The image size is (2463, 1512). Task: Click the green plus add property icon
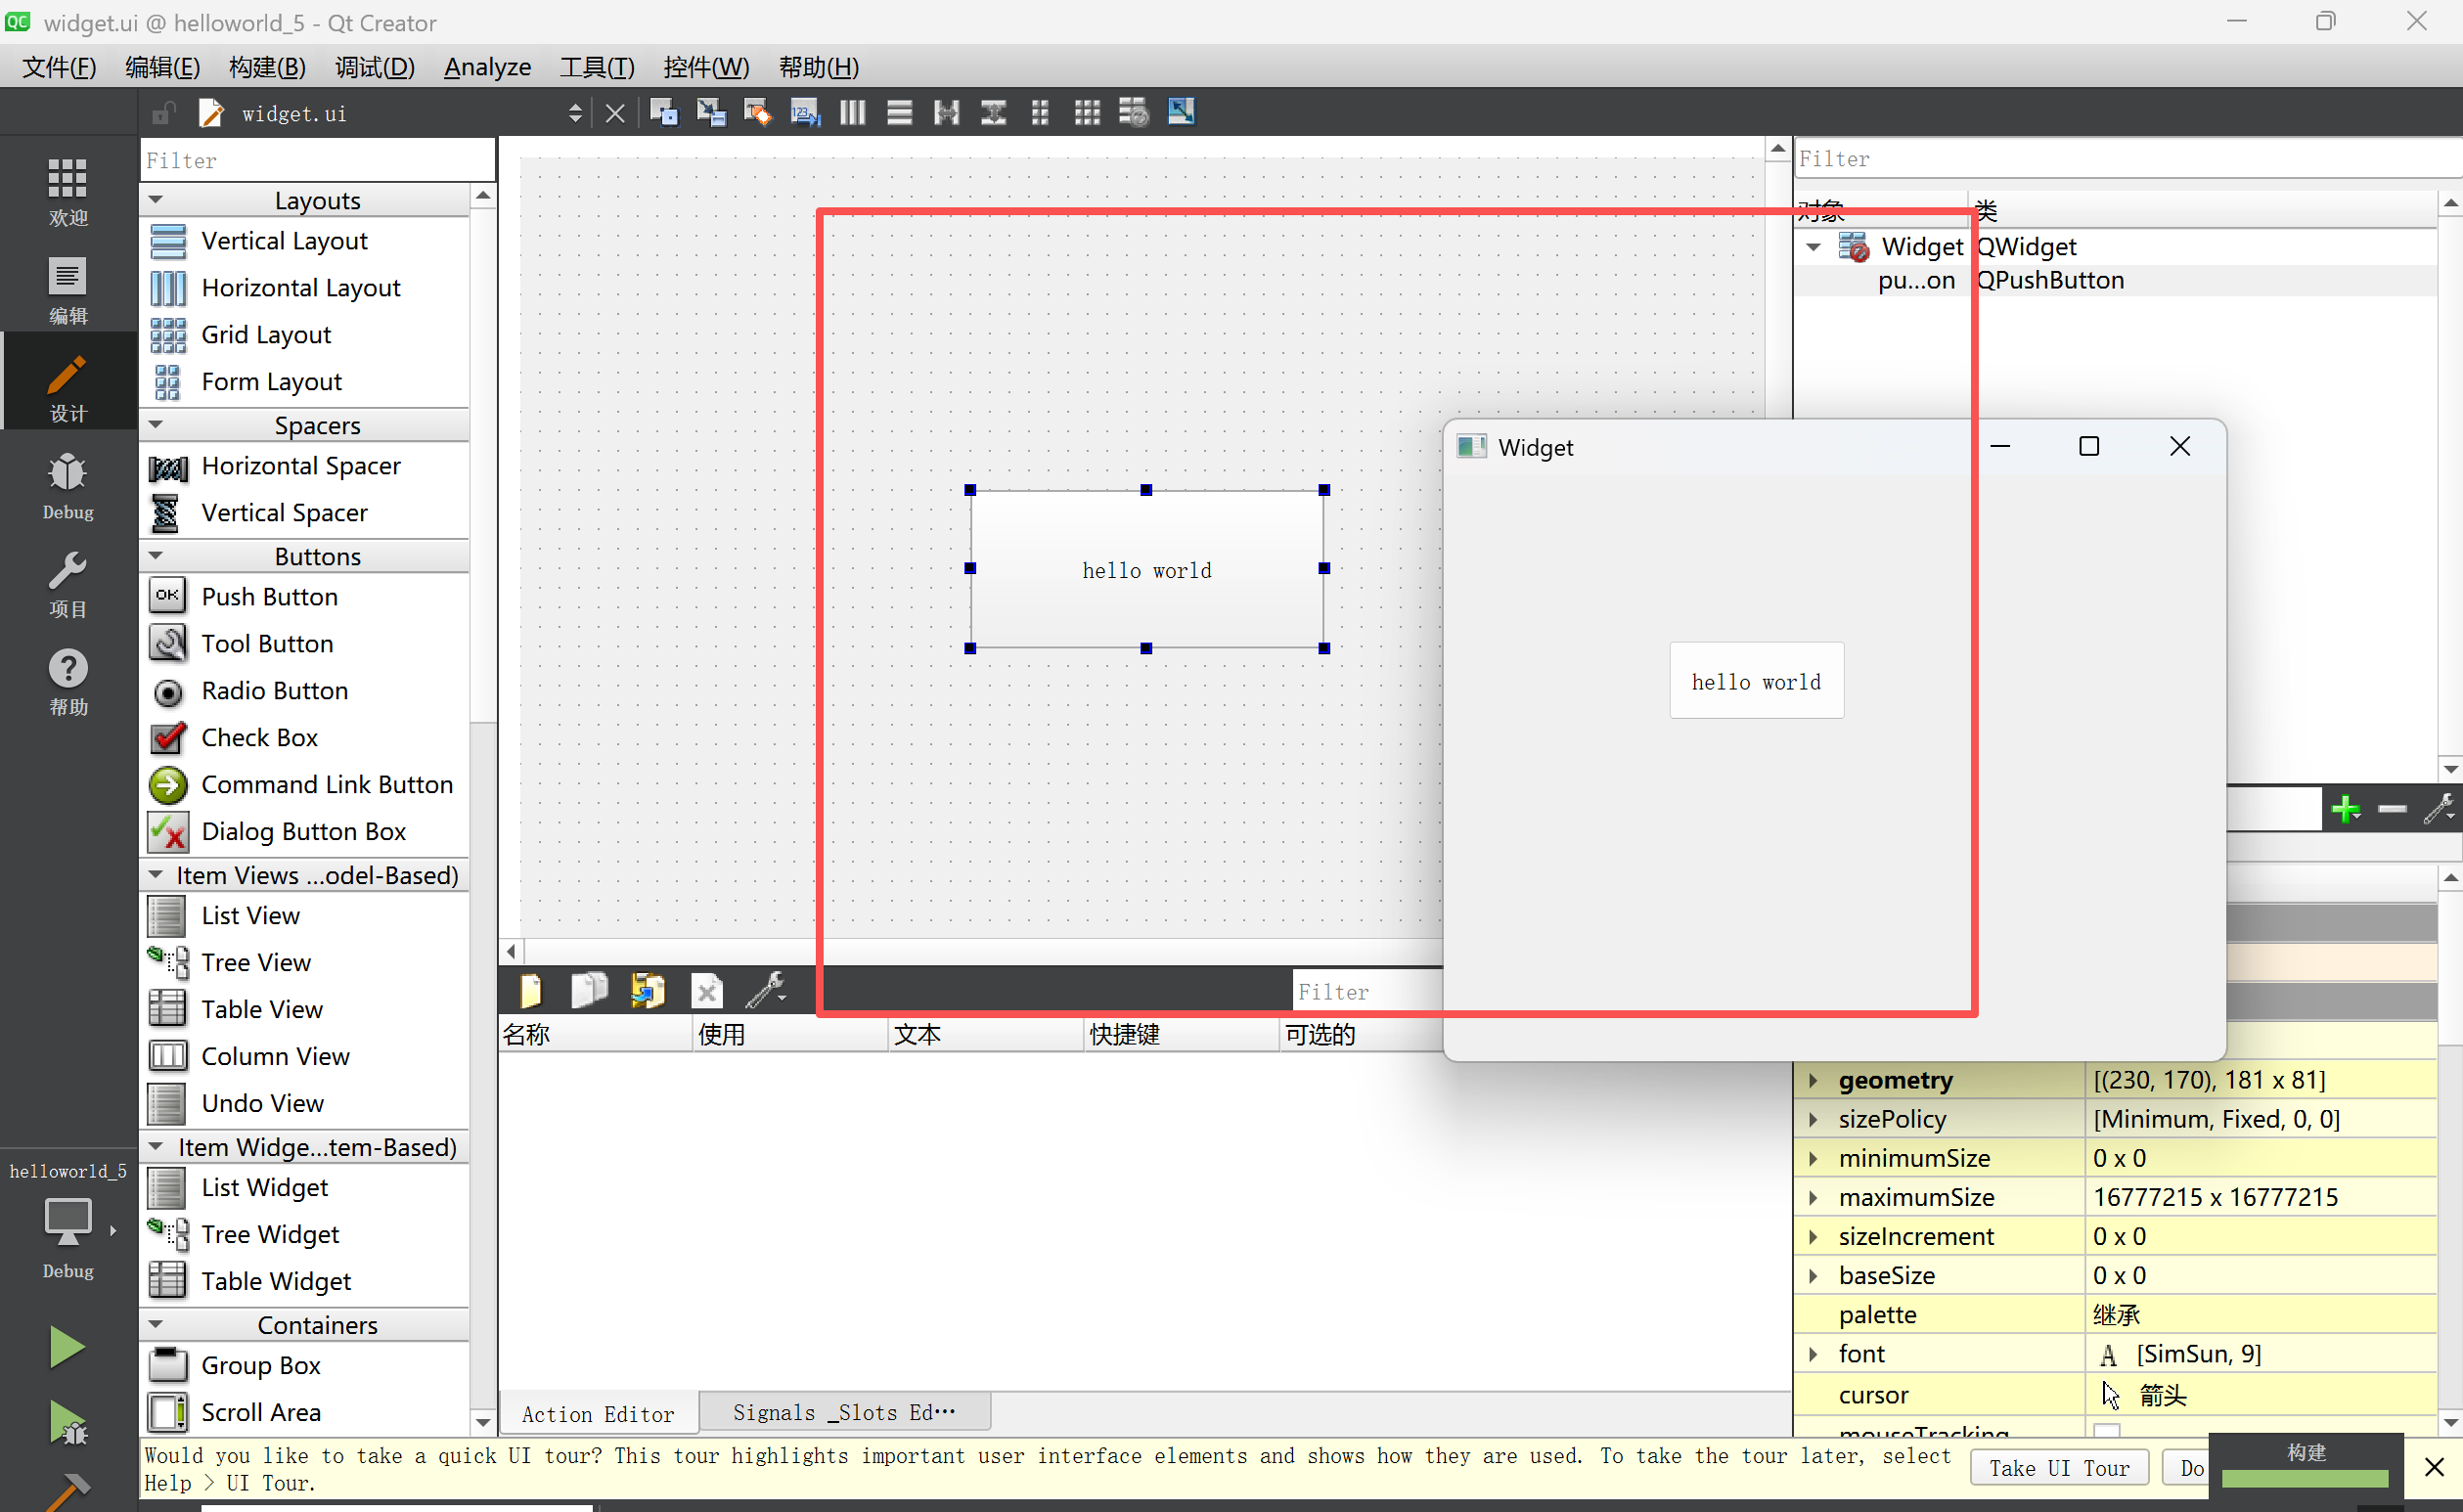tap(2344, 808)
